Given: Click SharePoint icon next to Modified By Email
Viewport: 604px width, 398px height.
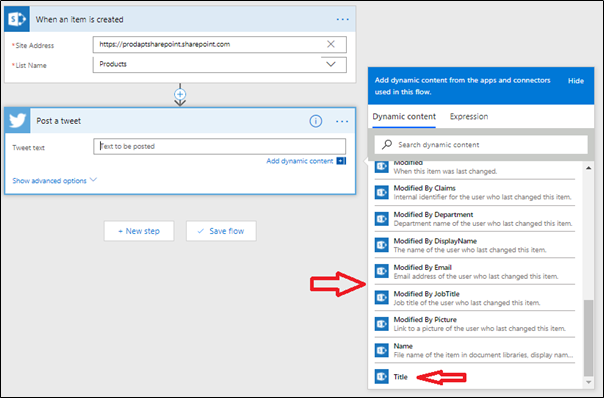Looking at the screenshot, I should pyautogui.click(x=382, y=271).
